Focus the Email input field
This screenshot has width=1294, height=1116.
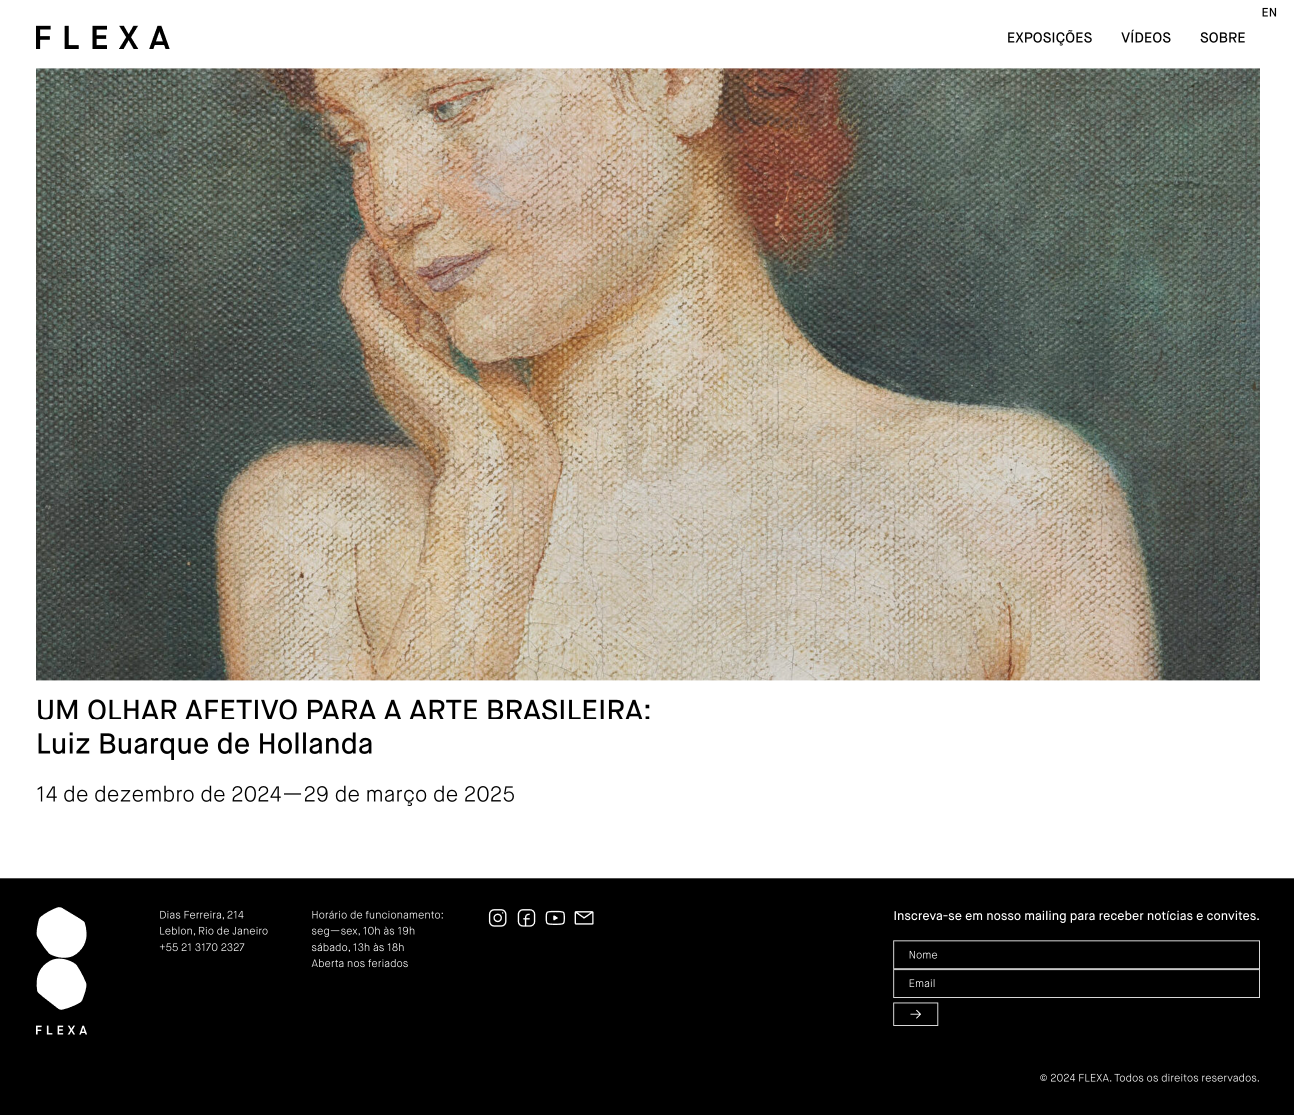point(1076,984)
